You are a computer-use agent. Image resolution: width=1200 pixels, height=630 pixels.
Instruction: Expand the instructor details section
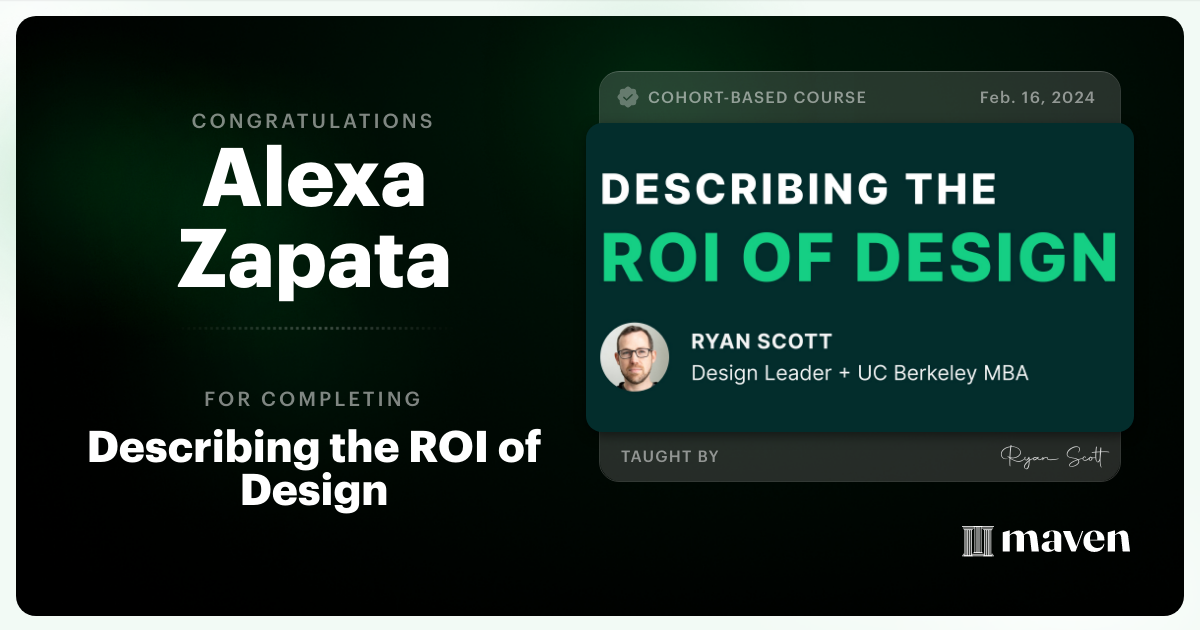860,356
